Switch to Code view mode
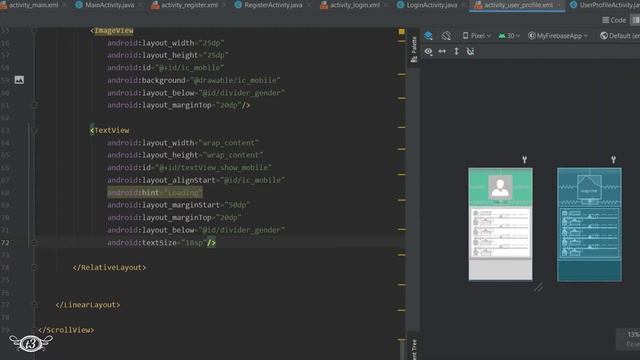Screen dimensions: 640x360 point(614,20)
